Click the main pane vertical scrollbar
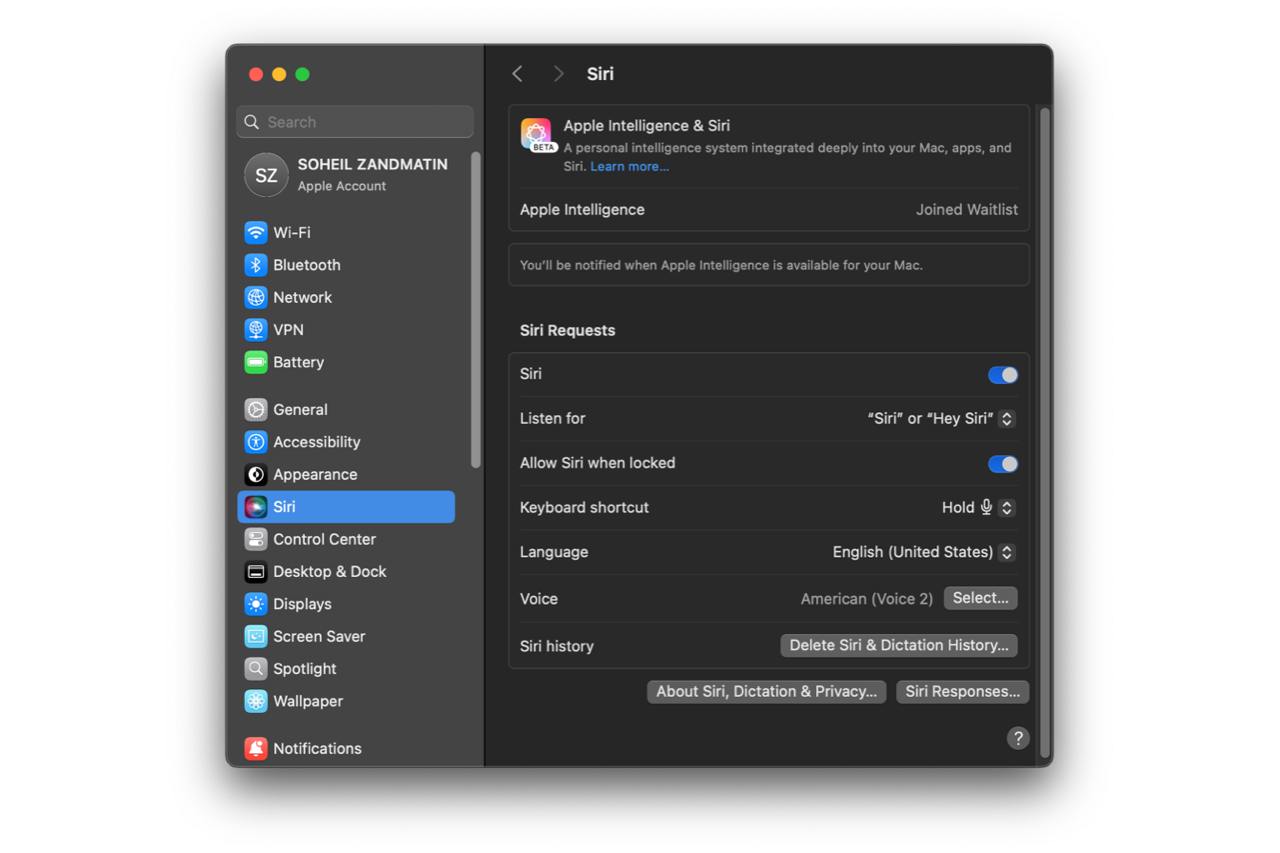 (x=1045, y=432)
